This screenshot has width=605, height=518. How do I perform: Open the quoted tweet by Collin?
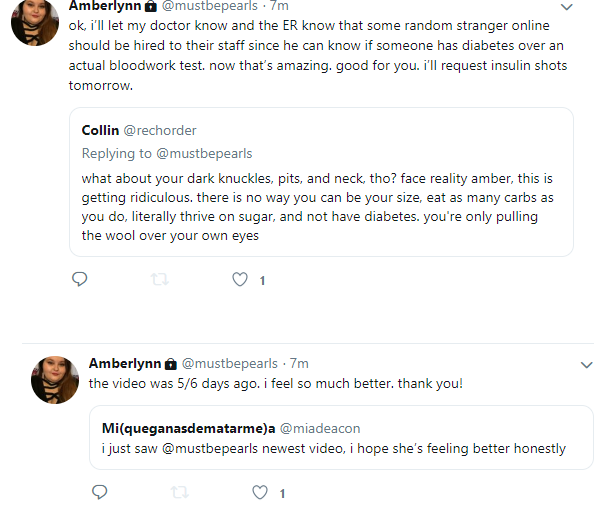pos(321,182)
